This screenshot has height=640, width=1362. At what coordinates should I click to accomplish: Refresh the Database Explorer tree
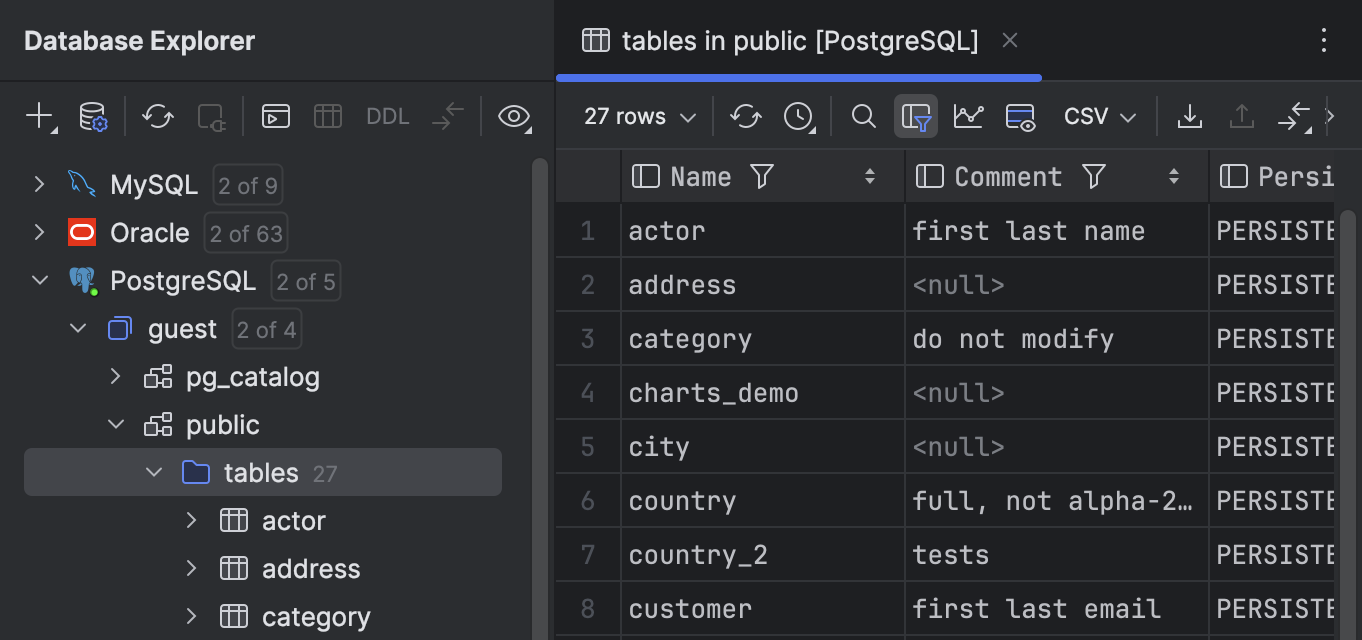click(x=158, y=116)
